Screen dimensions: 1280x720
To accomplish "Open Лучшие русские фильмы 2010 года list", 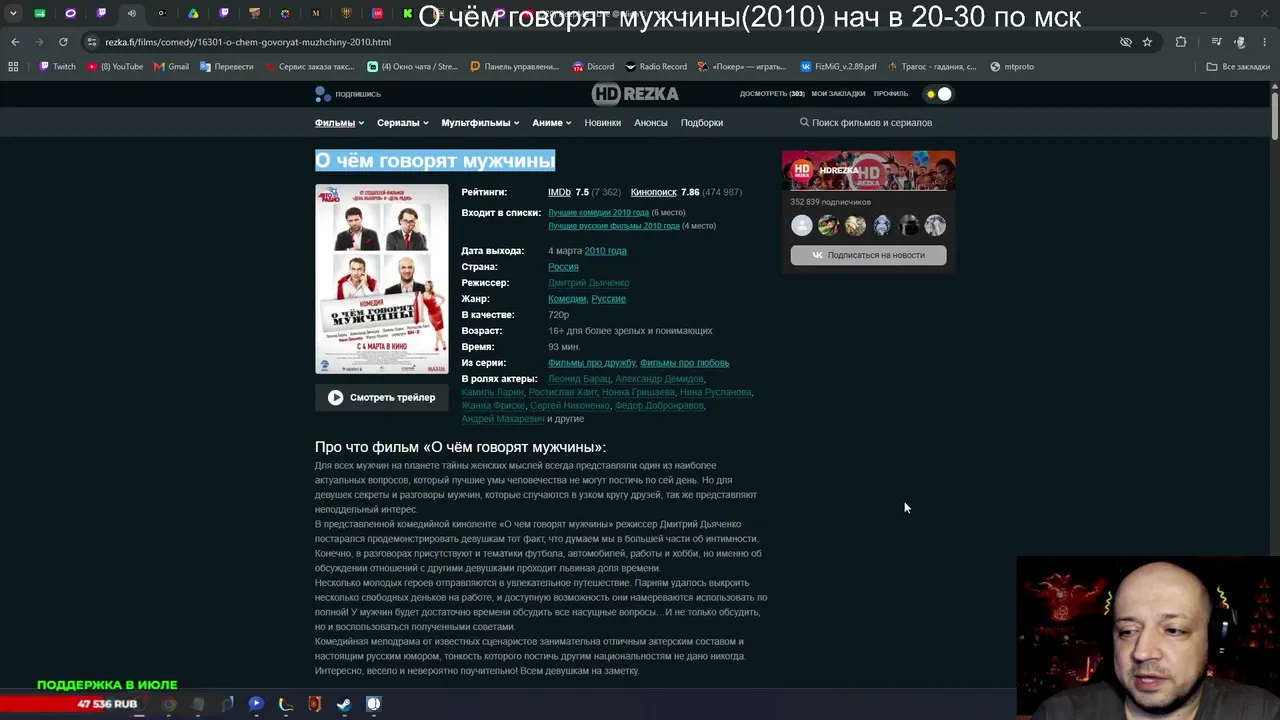I will pos(613,226).
